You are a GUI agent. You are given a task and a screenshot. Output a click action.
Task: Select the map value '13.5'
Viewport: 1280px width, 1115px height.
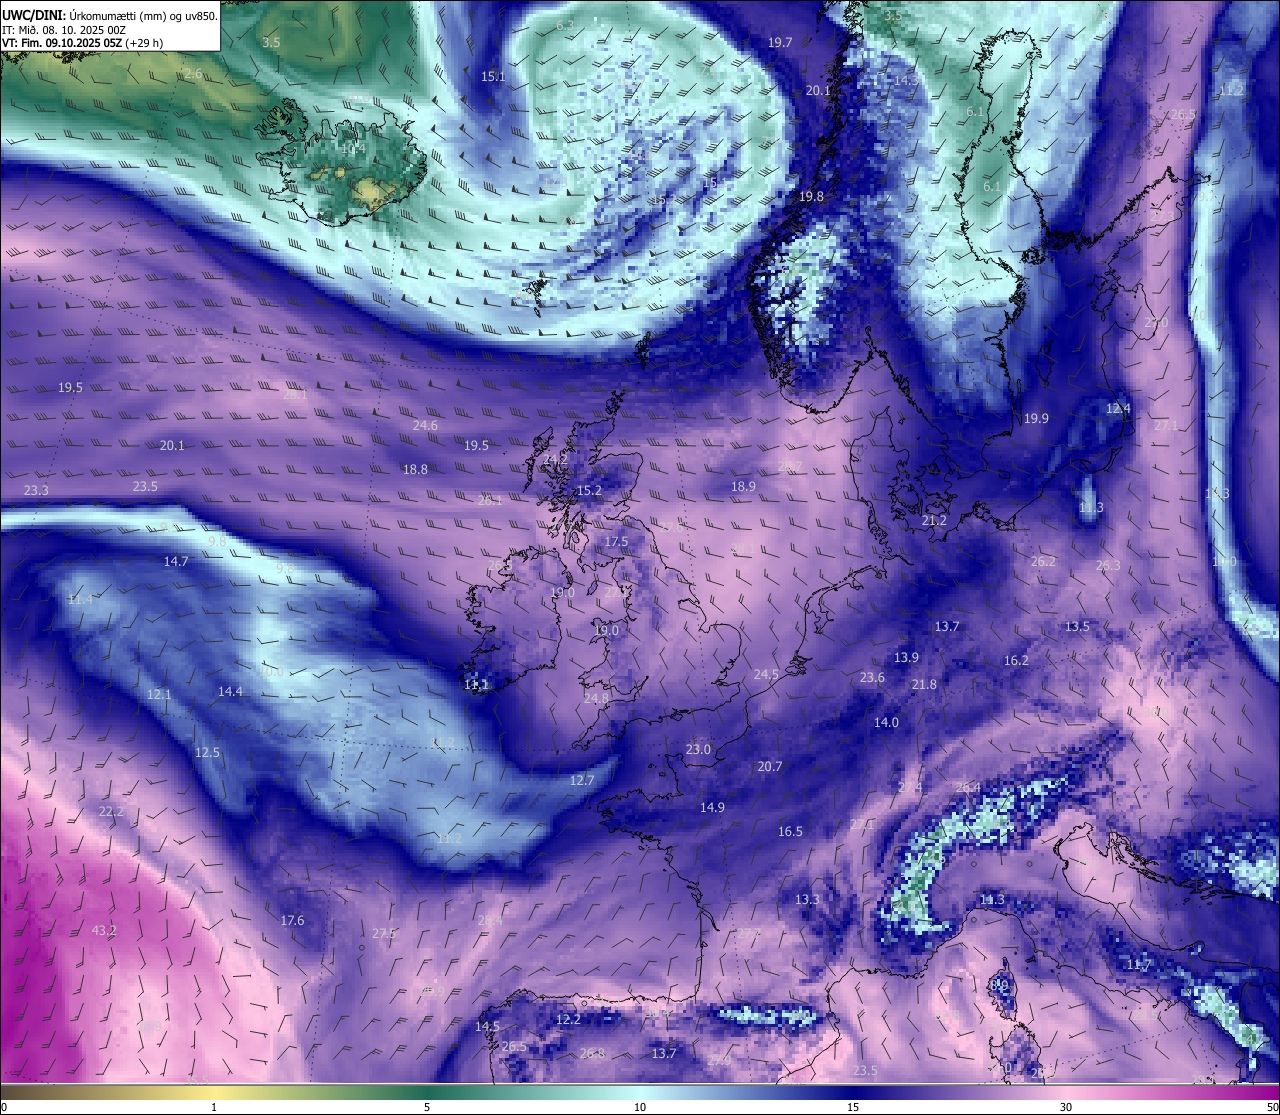click(x=1077, y=626)
